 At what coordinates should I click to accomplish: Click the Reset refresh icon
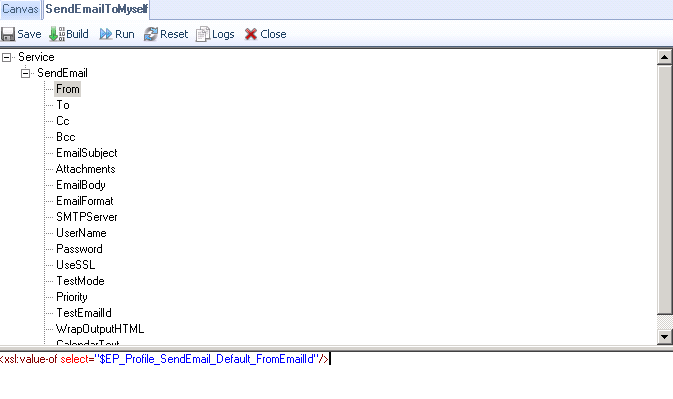[151, 34]
